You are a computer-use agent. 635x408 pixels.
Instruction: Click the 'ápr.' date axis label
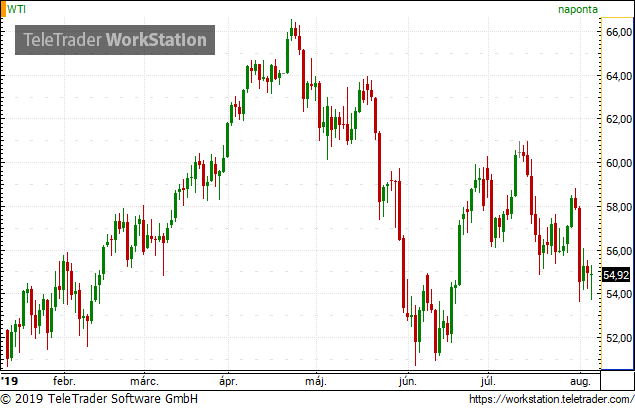point(228,382)
